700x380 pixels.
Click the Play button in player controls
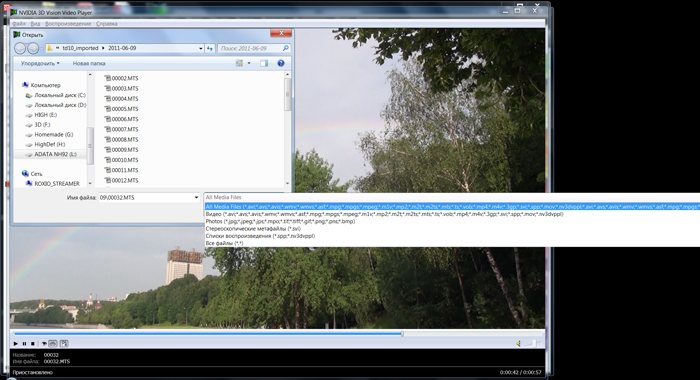pos(16,343)
